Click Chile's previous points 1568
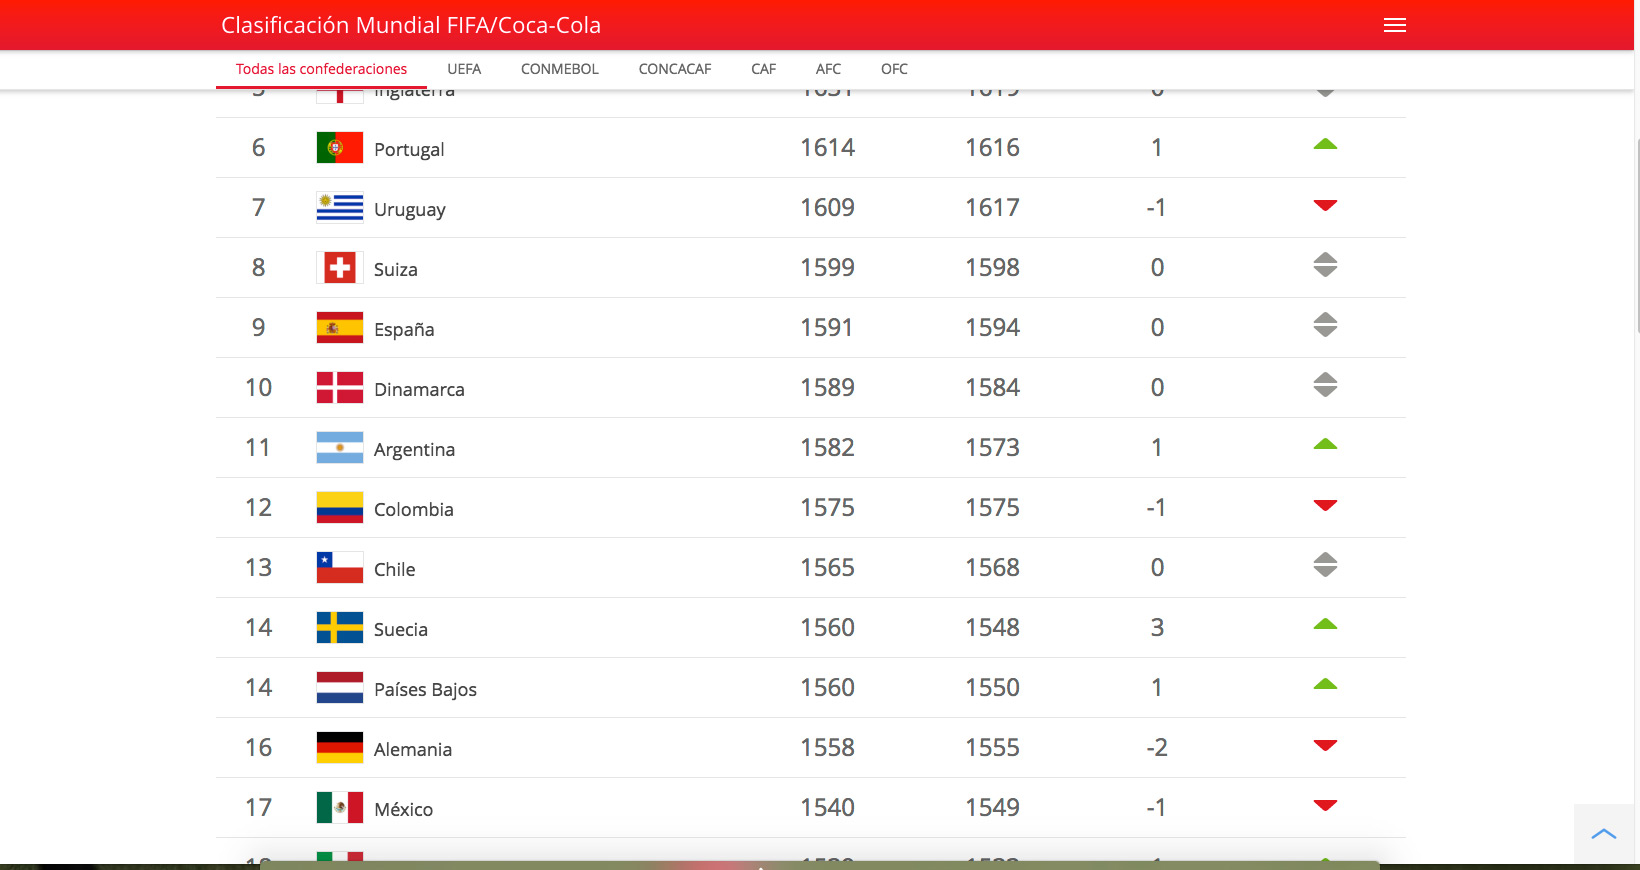This screenshot has height=870, width=1640. [993, 568]
